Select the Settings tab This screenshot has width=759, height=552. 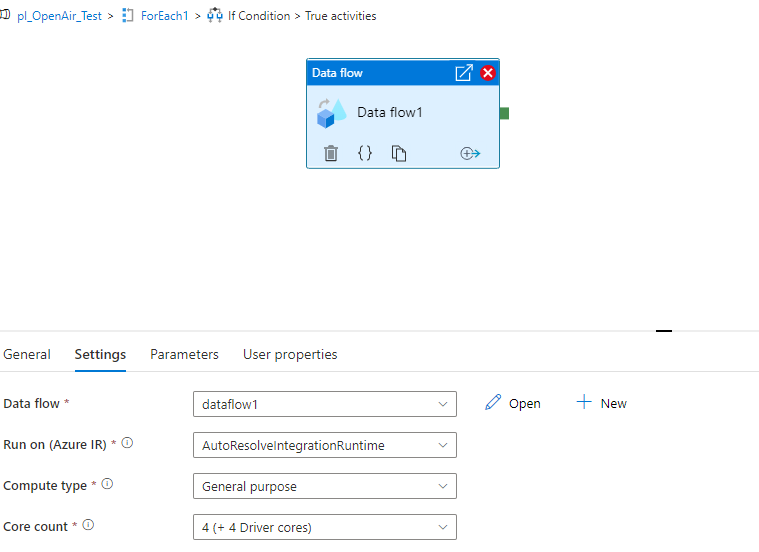(100, 354)
